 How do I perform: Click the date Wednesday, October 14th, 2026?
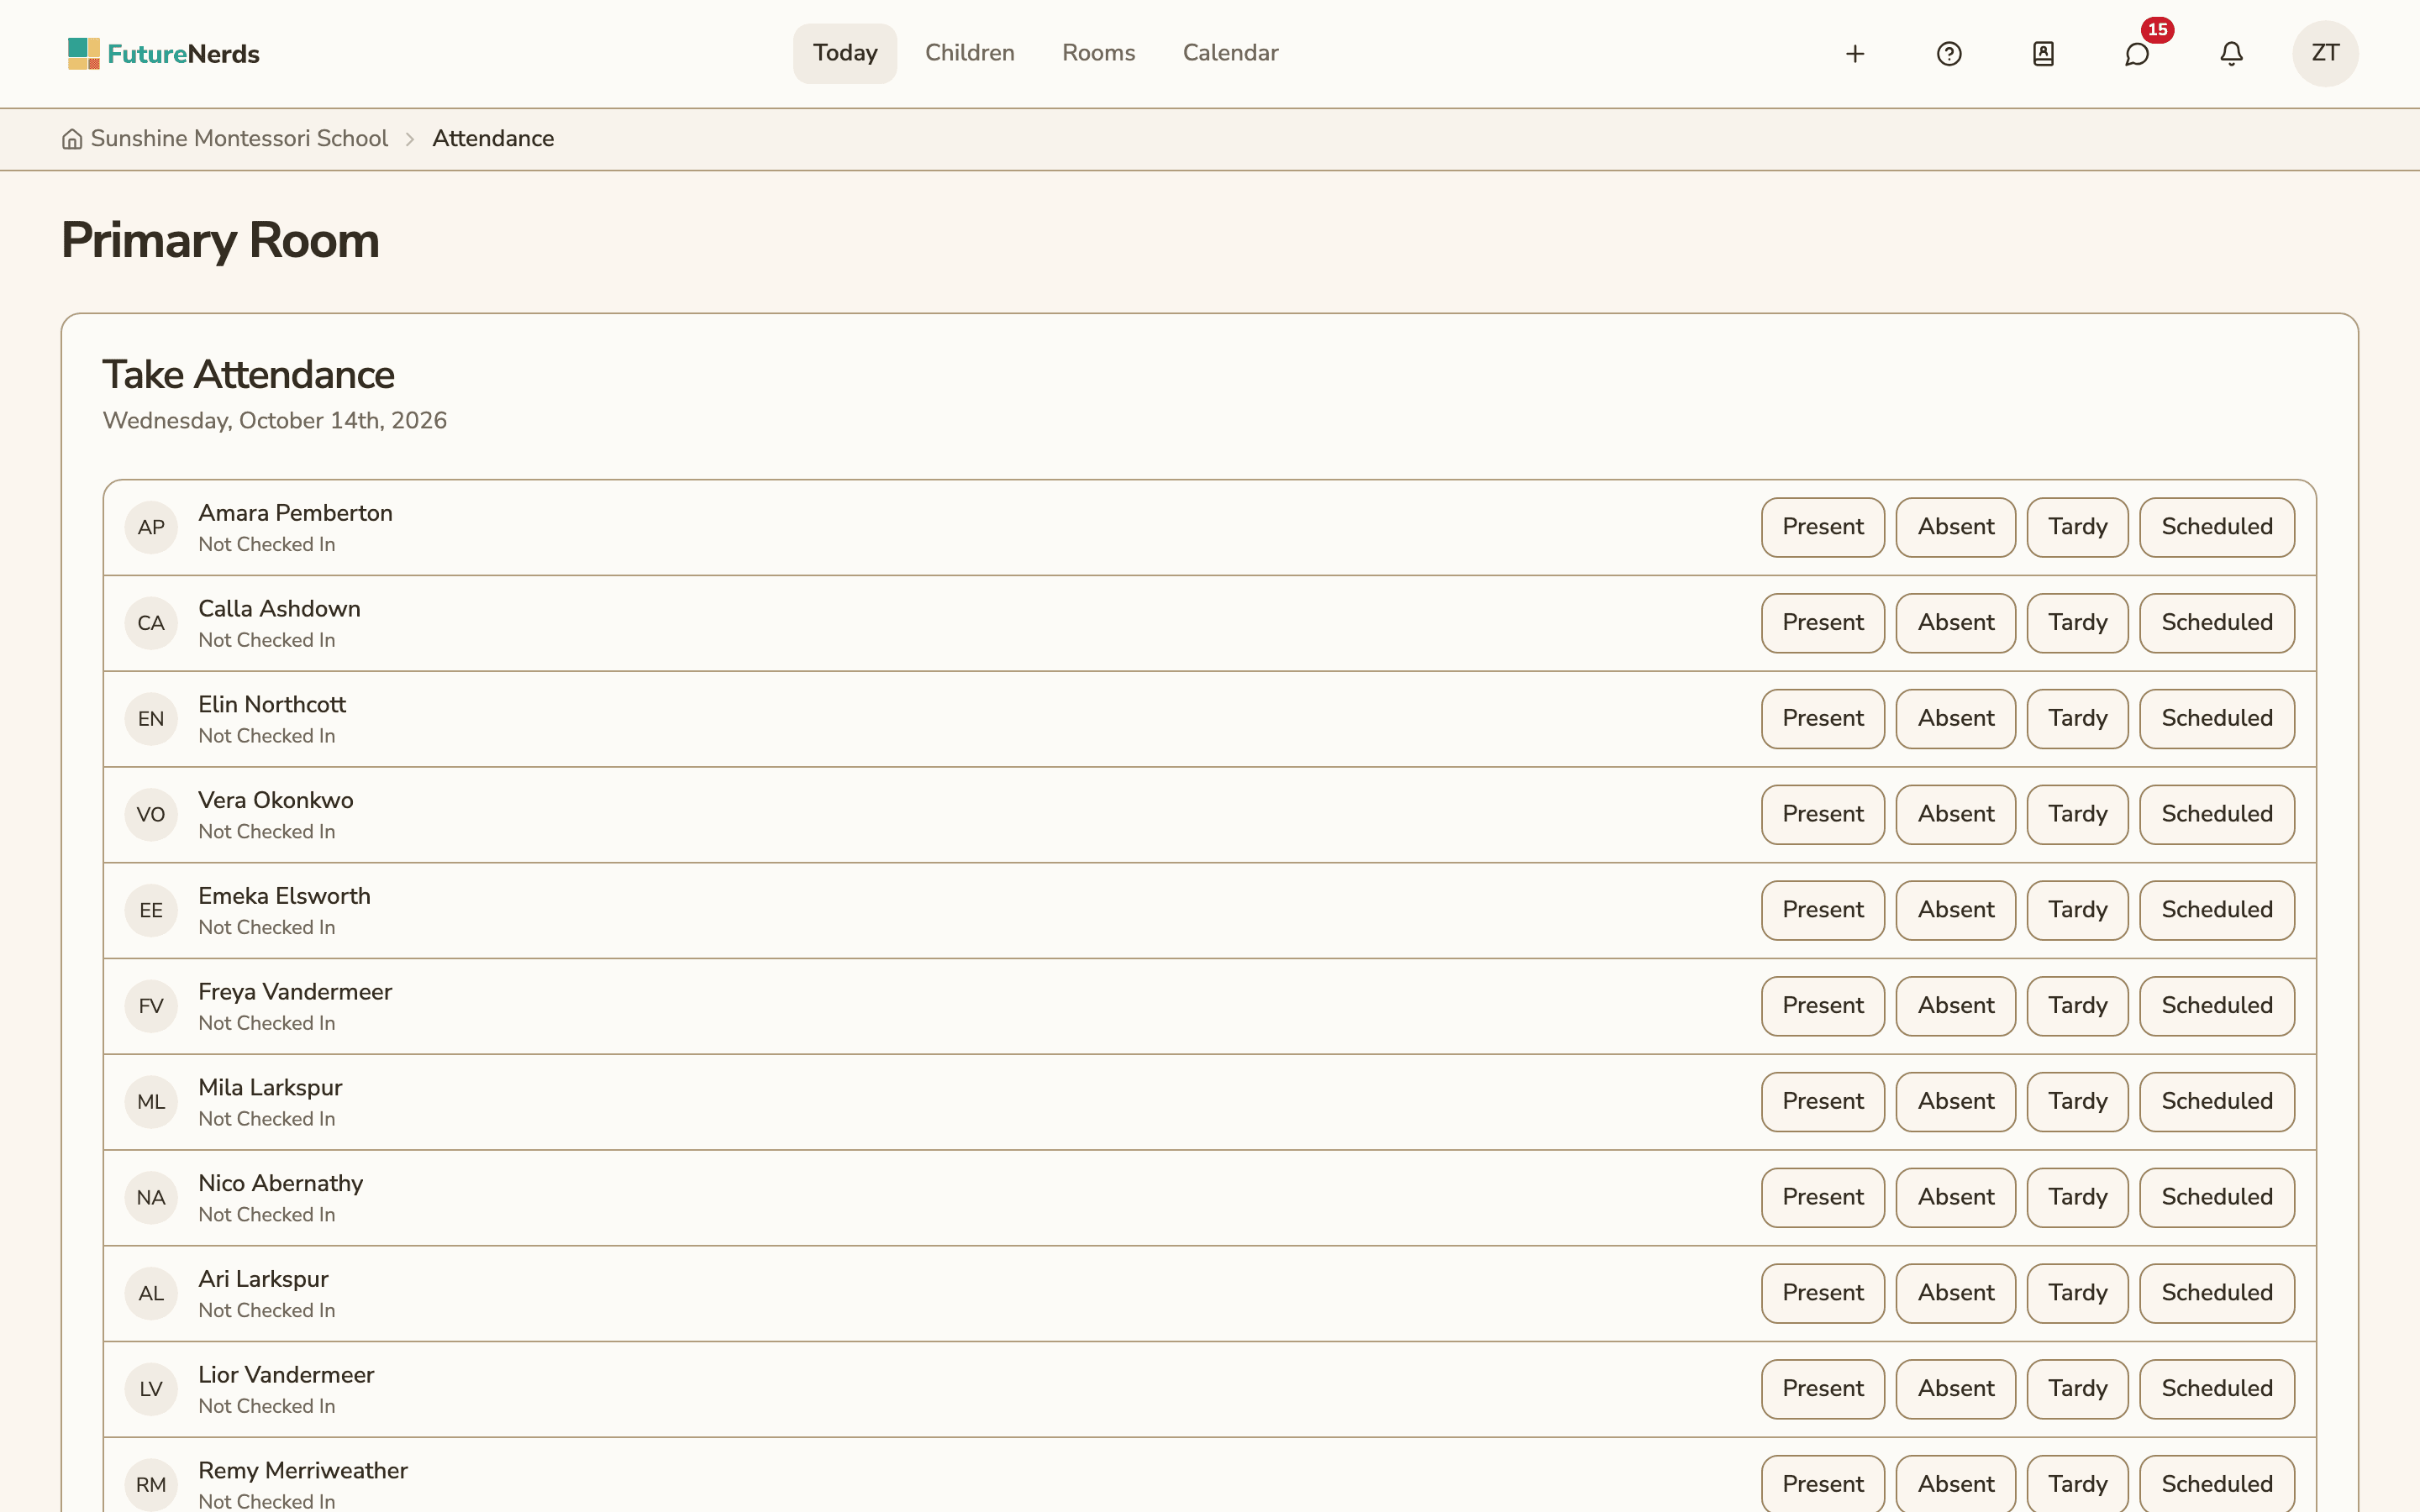275,421
